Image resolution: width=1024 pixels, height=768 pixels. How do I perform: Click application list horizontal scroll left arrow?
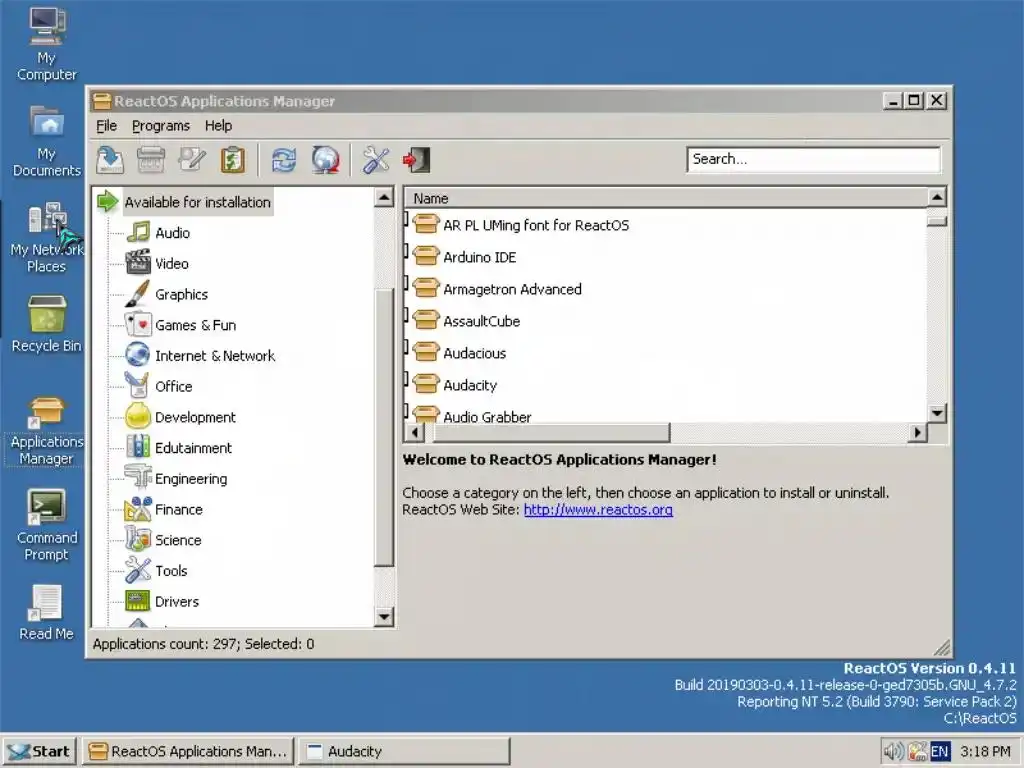(x=415, y=432)
